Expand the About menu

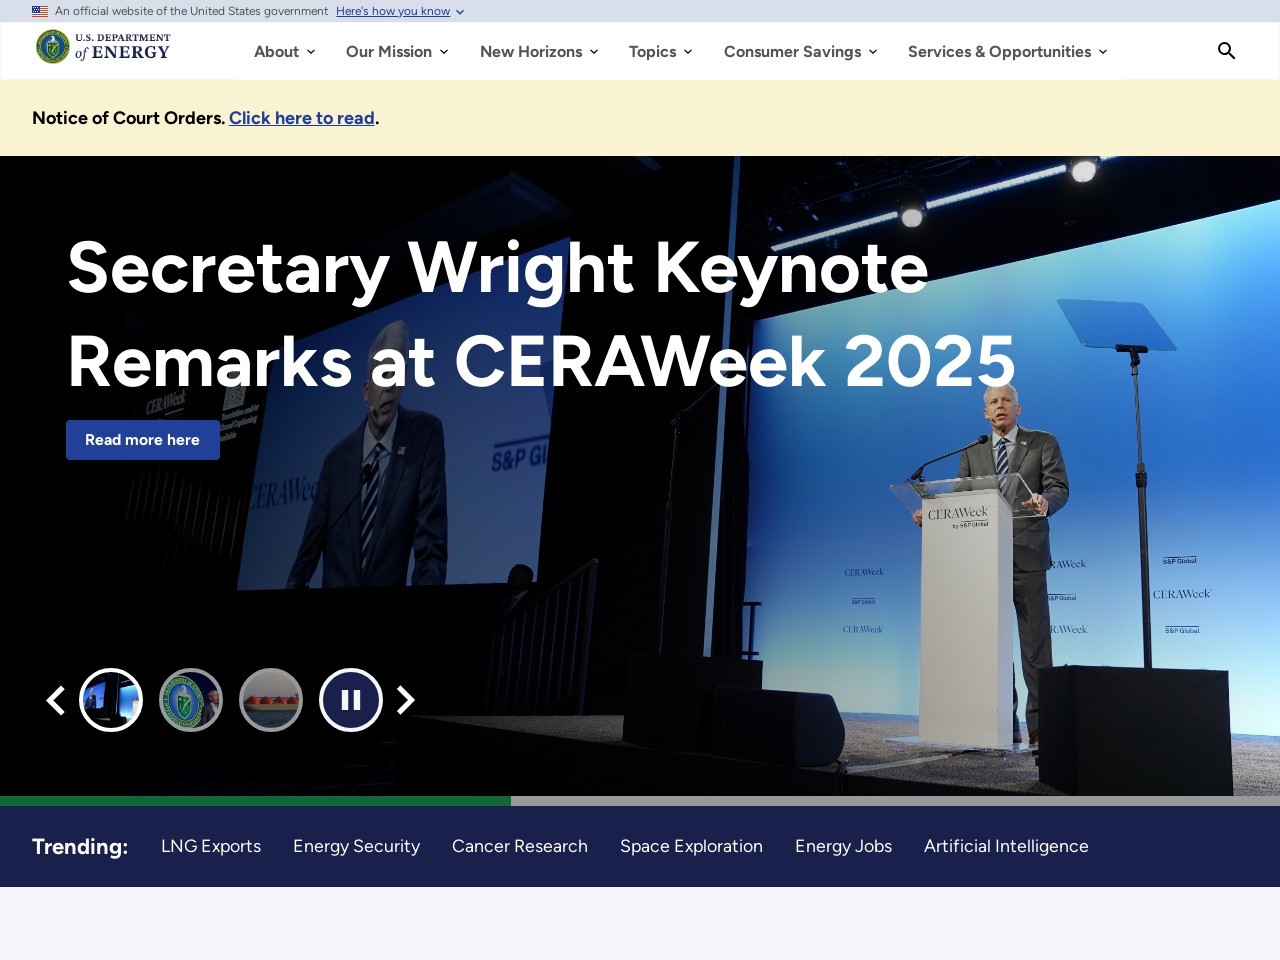pos(284,51)
